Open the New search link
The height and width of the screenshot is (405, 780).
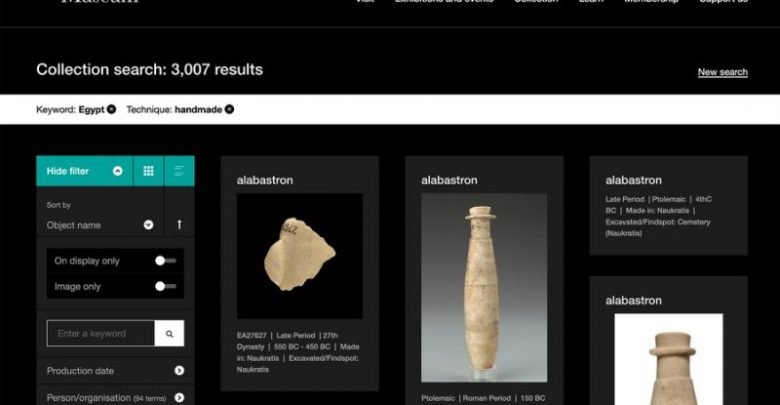[722, 72]
